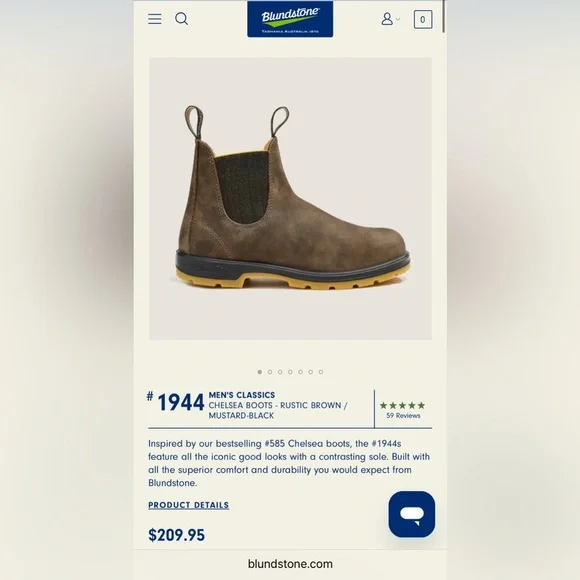Click the search magnifier icon
This screenshot has height=580, width=580.
(181, 18)
